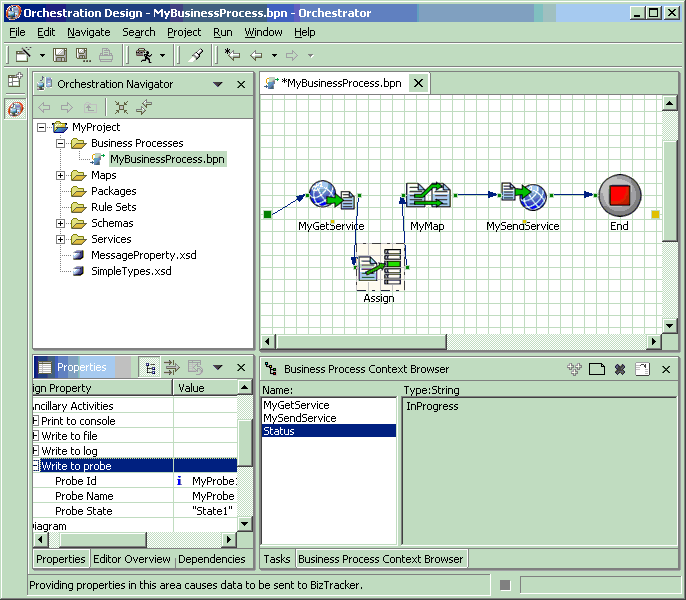
Task: Expand the Write to file property
Action: [x=36, y=436]
